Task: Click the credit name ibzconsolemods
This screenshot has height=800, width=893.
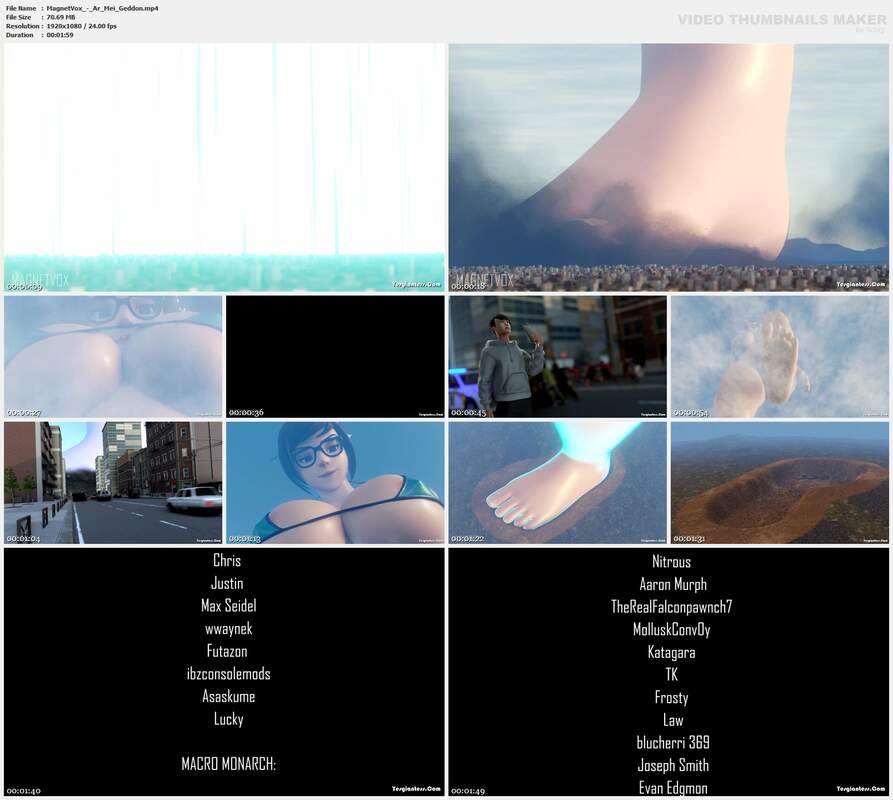Action: [x=228, y=674]
